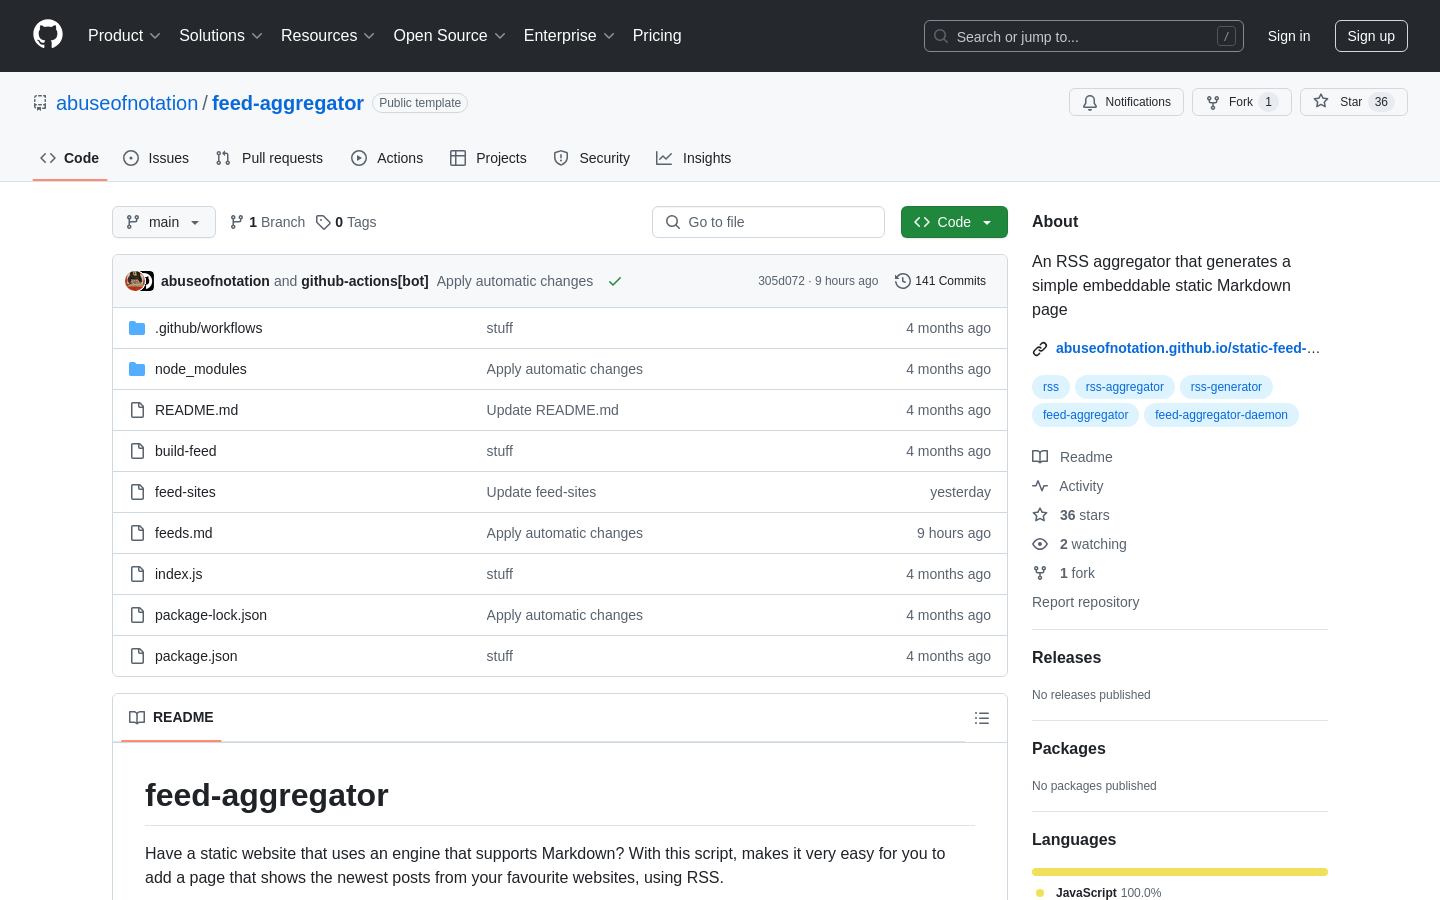1440x900 pixels.
Task: Click the abuseofnotation avatar image
Action: point(134,281)
